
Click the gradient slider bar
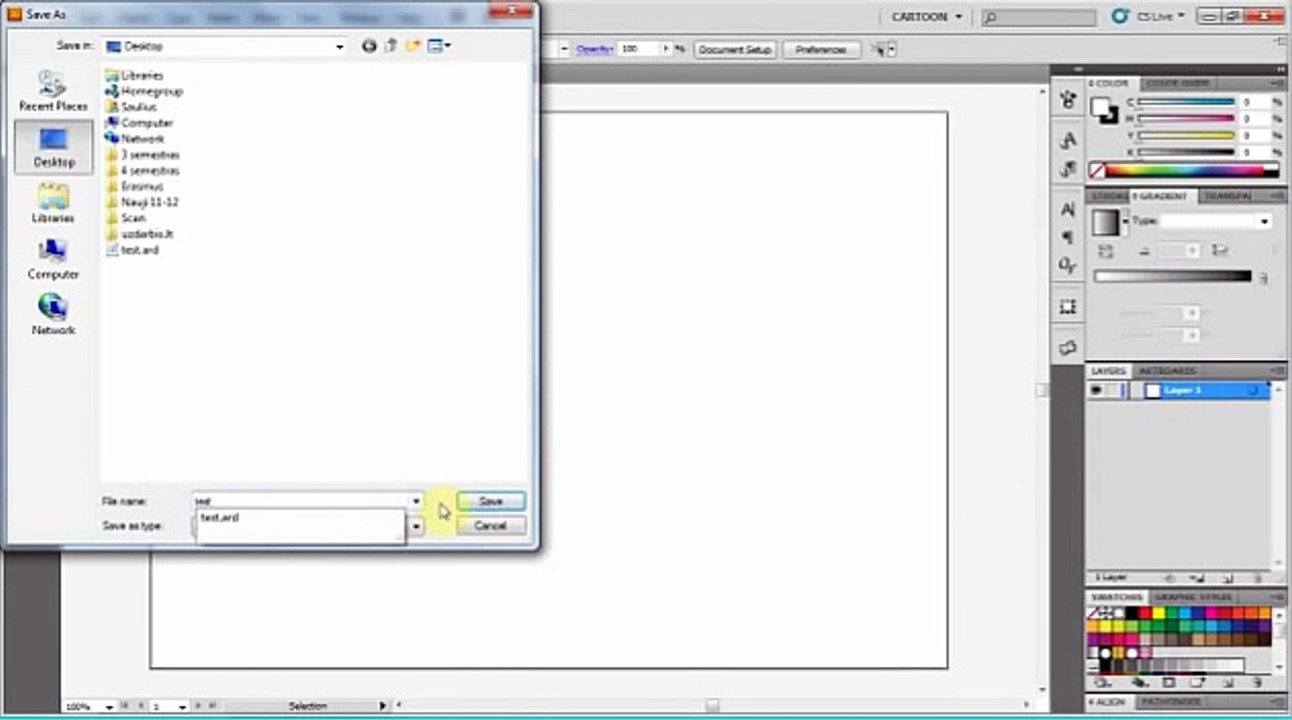[x=1172, y=276]
